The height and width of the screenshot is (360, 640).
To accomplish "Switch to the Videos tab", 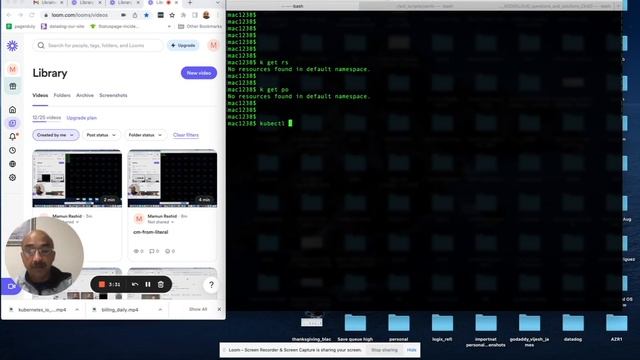I will 40,96.
